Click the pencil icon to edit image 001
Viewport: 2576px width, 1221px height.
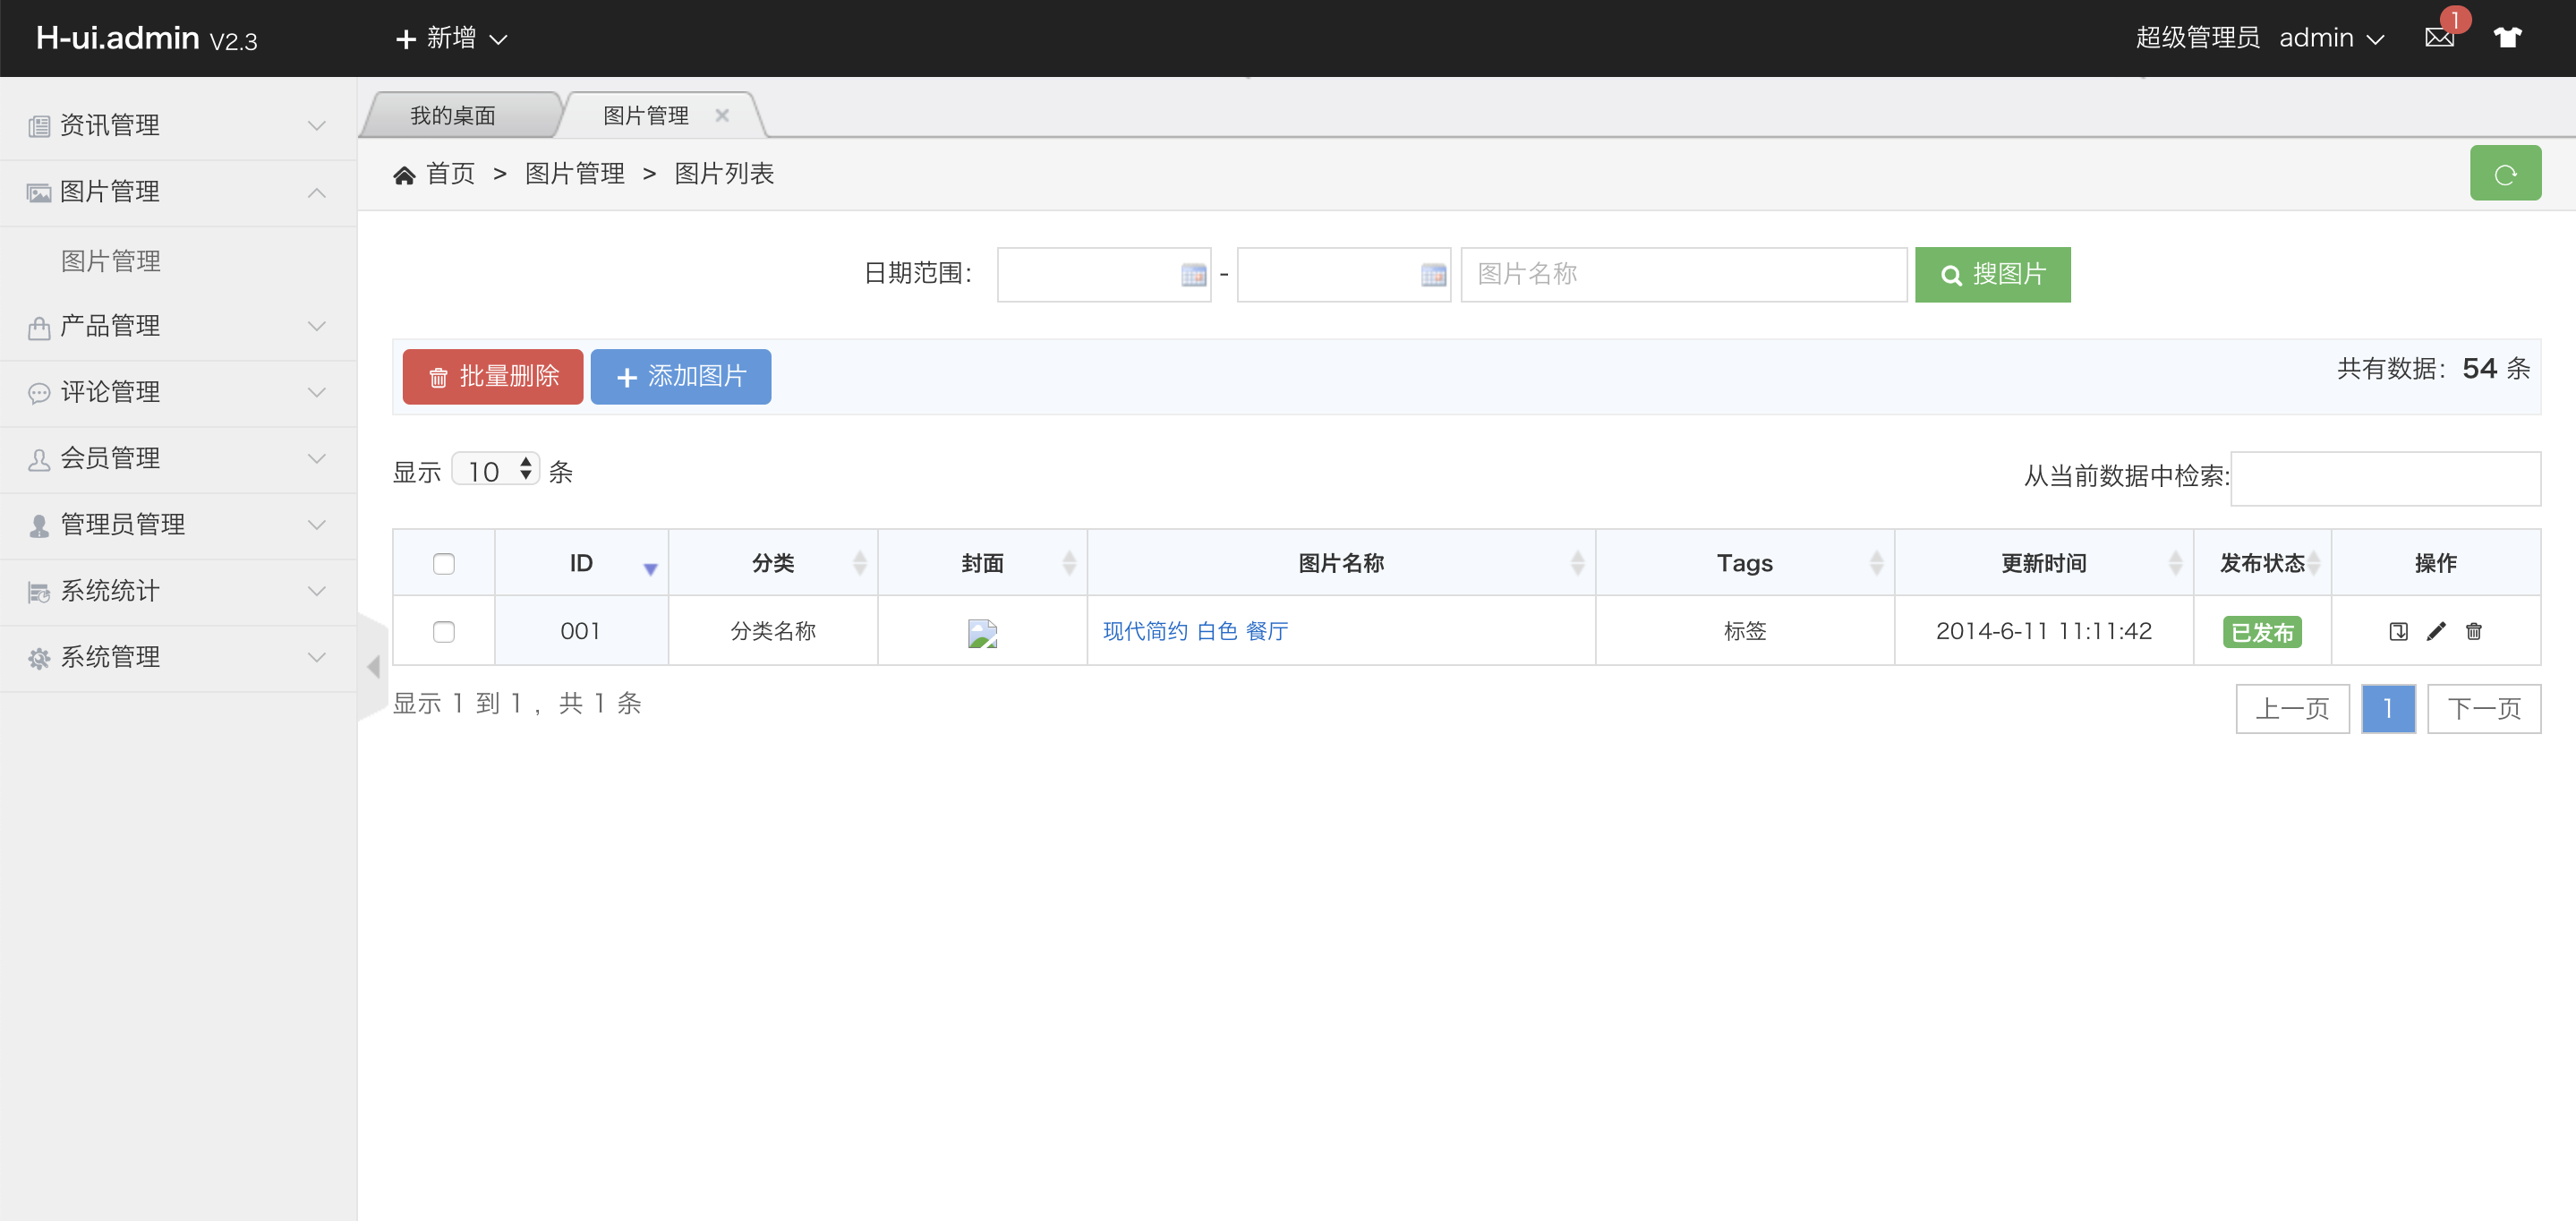click(x=2436, y=631)
